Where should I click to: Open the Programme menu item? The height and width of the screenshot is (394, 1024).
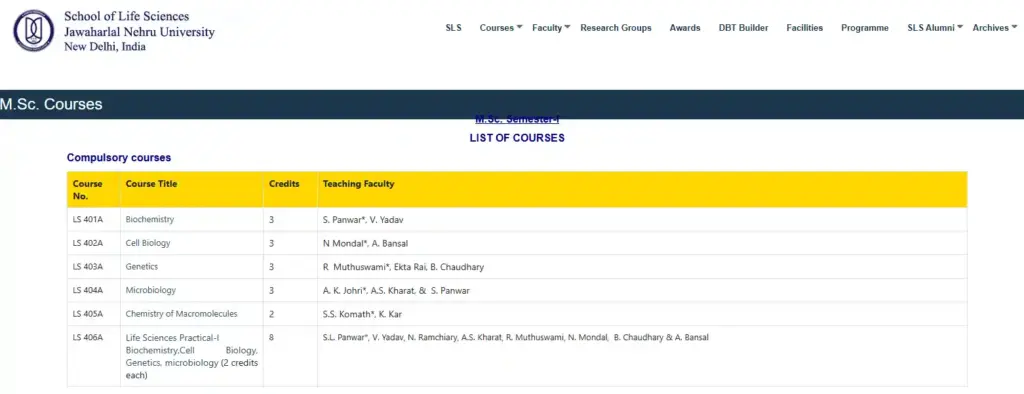pyautogui.click(x=865, y=27)
